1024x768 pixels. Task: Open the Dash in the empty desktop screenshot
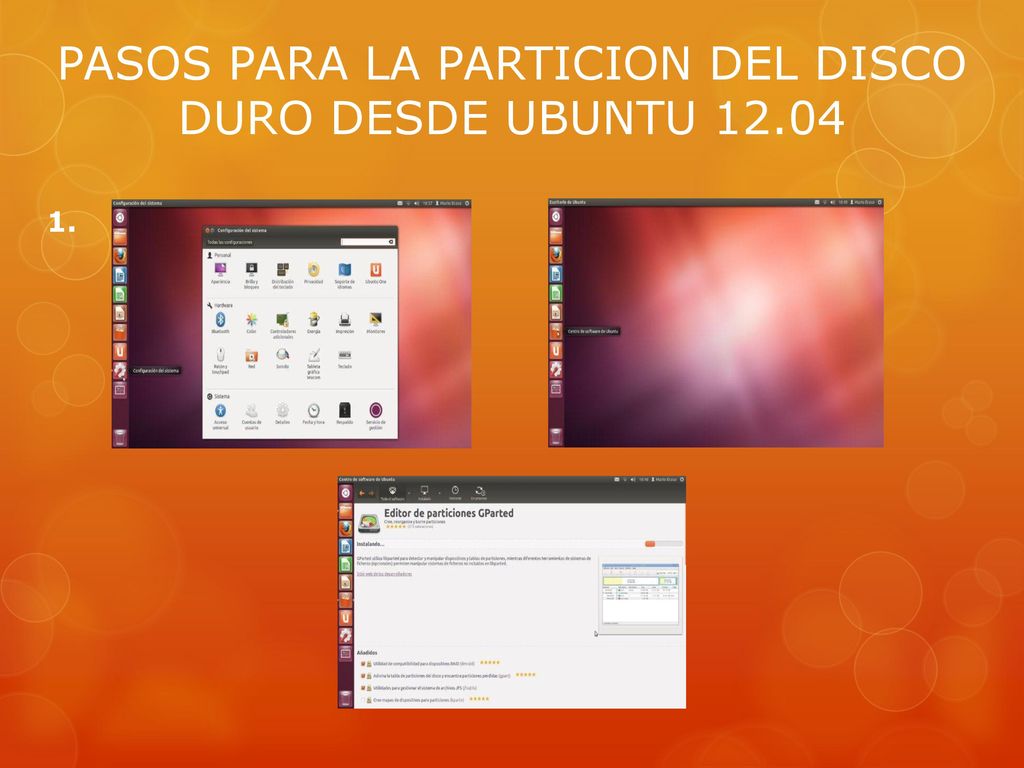pos(556,216)
